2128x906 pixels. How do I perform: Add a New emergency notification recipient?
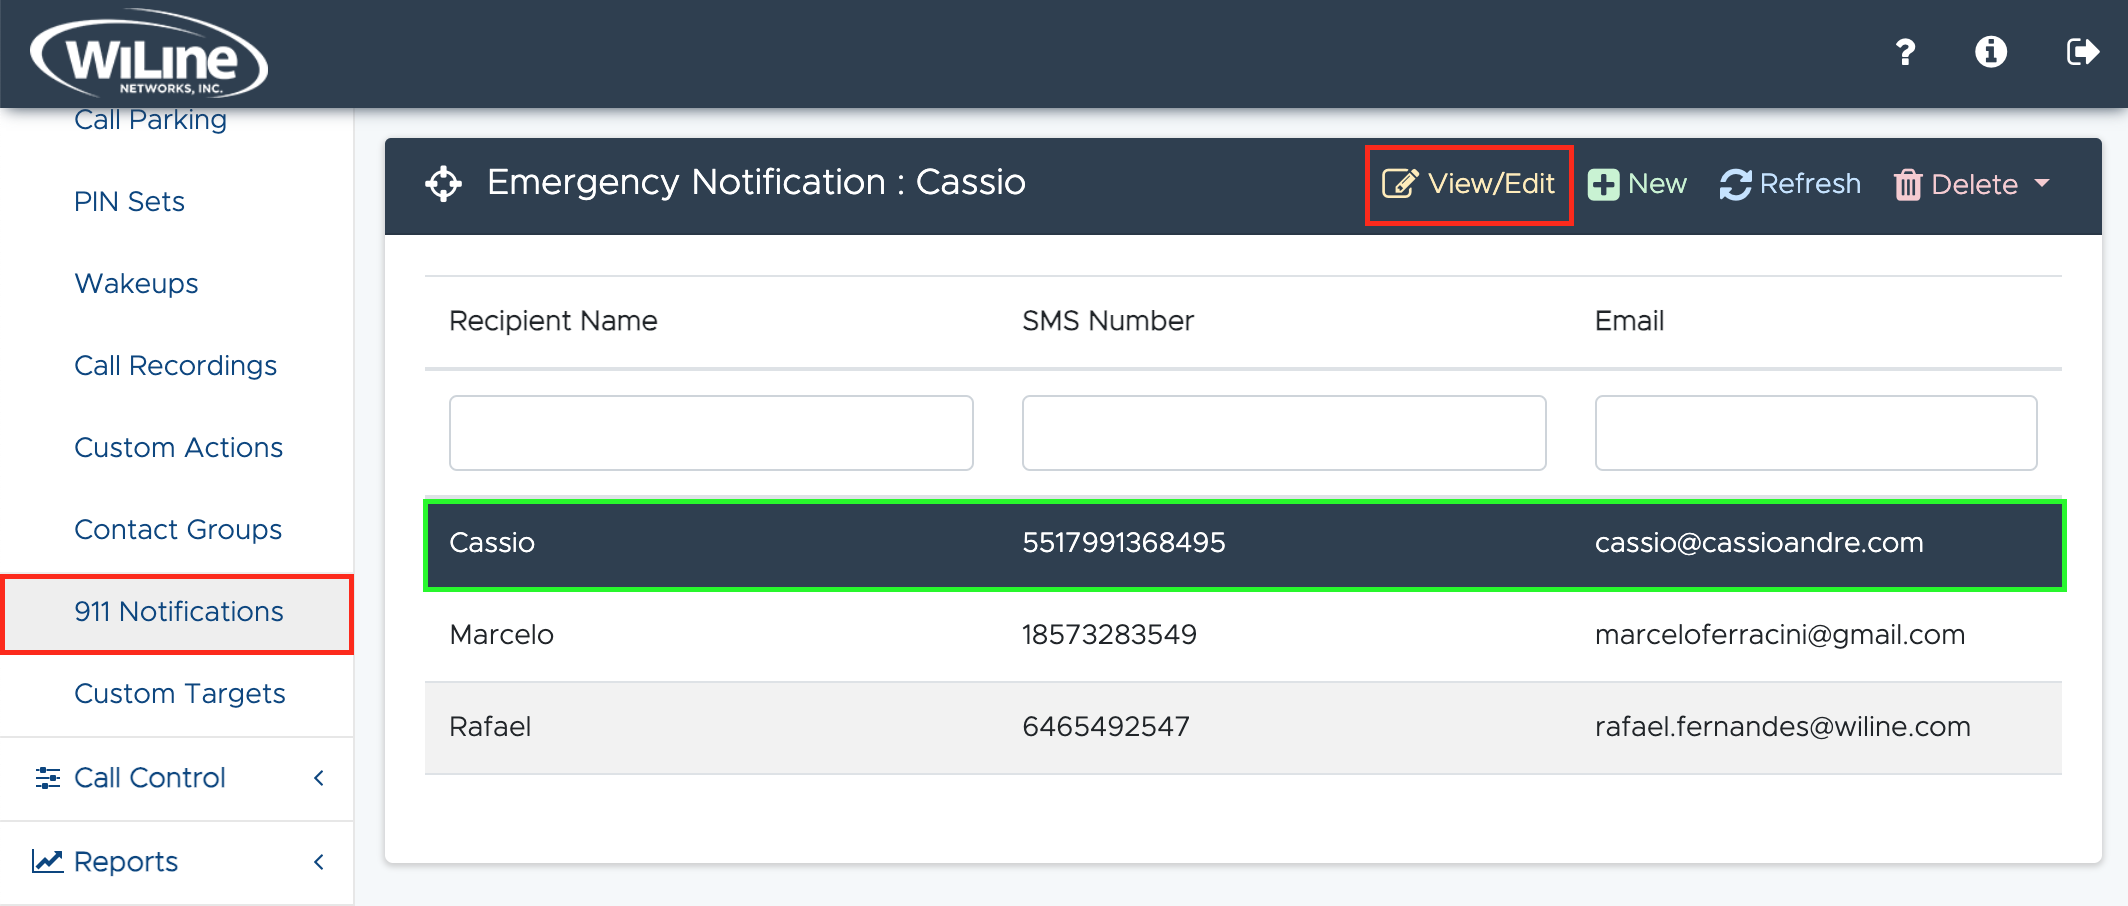pos(1637,185)
